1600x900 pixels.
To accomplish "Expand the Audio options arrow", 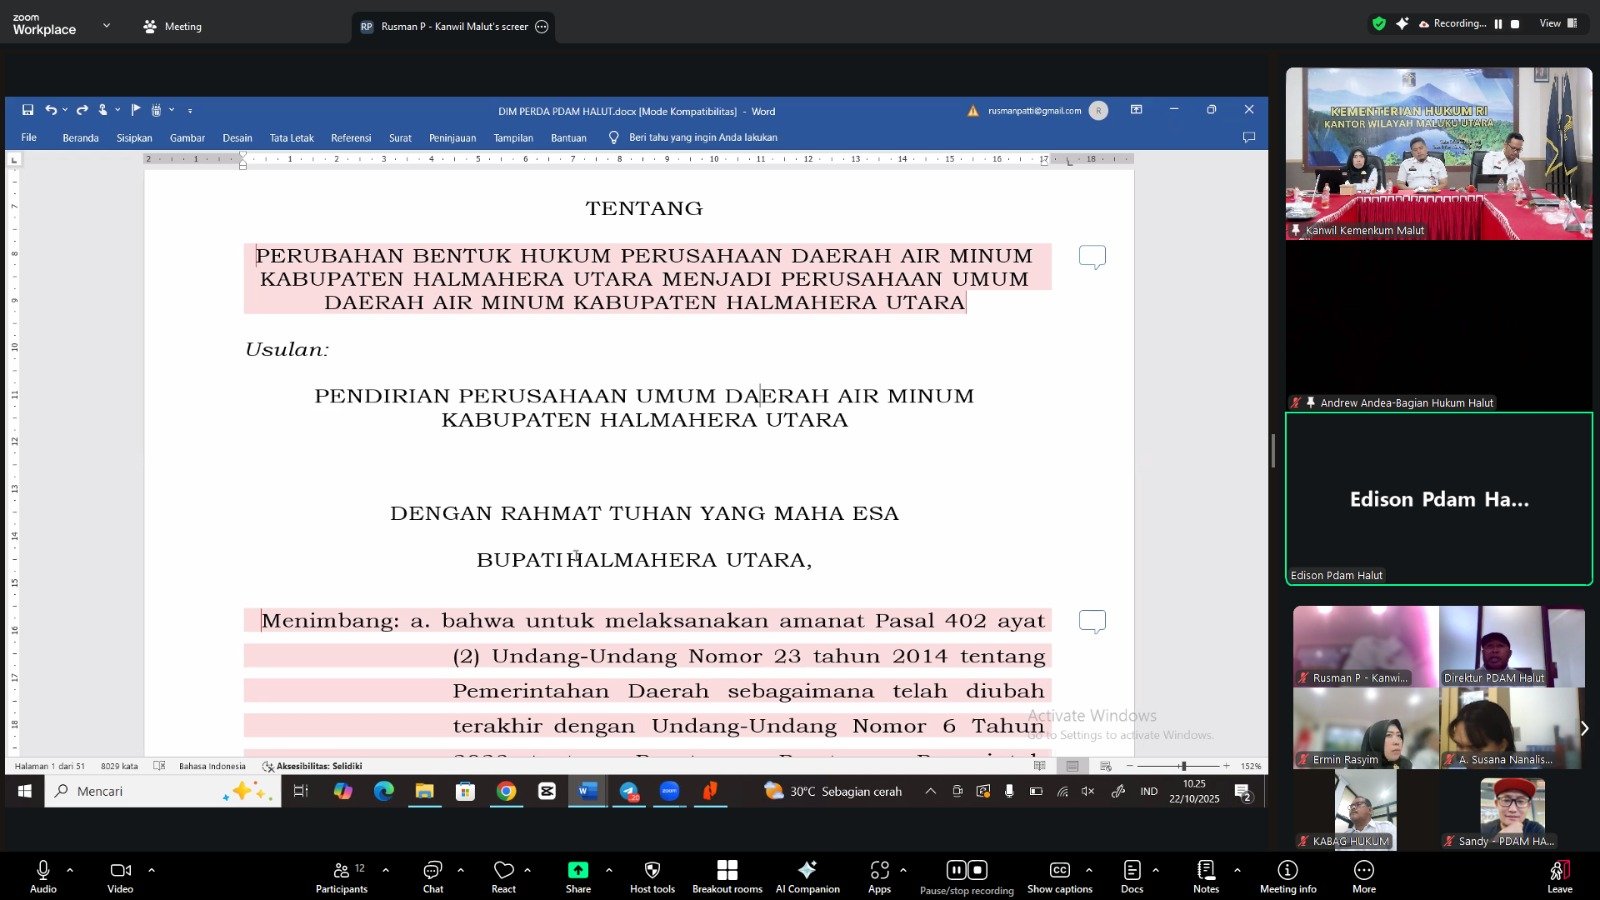I will click(x=70, y=870).
